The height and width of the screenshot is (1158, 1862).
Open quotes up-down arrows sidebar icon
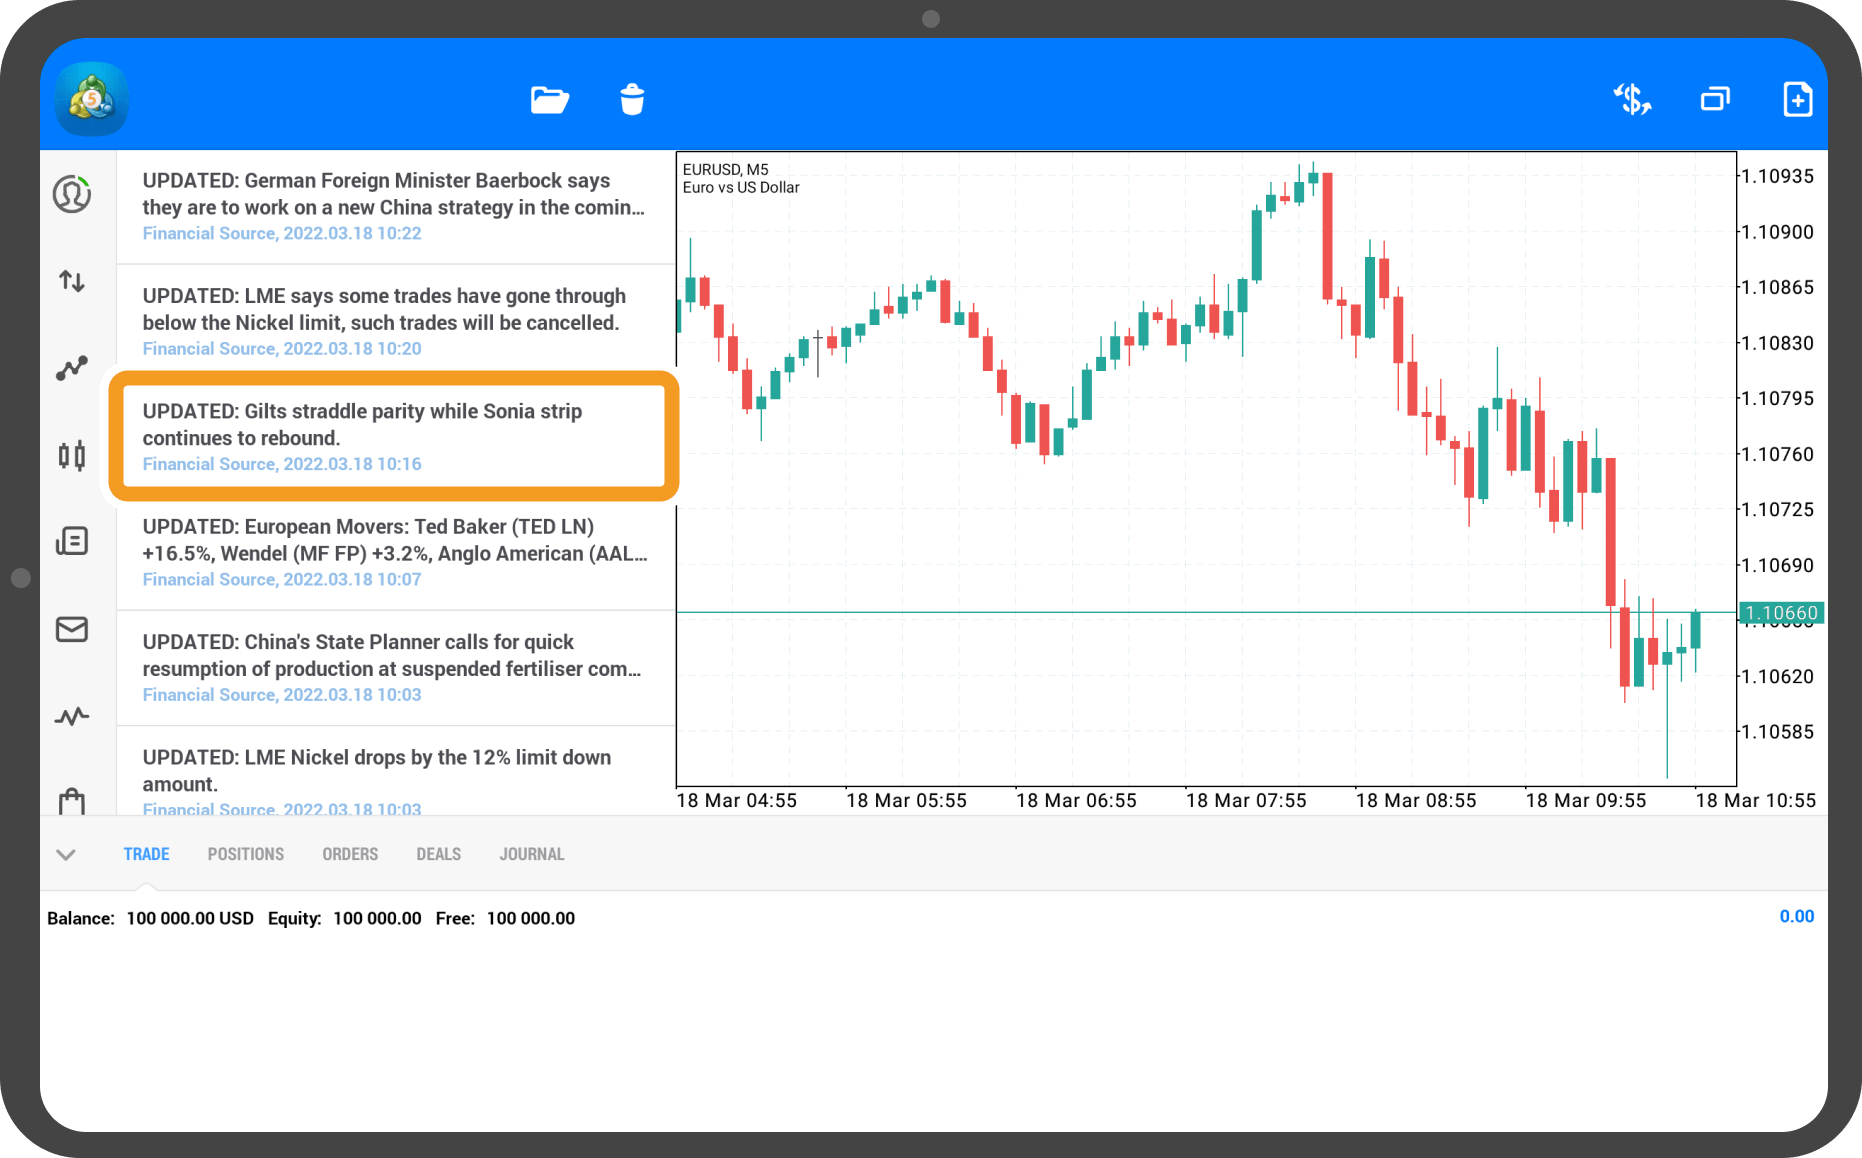coord(72,281)
